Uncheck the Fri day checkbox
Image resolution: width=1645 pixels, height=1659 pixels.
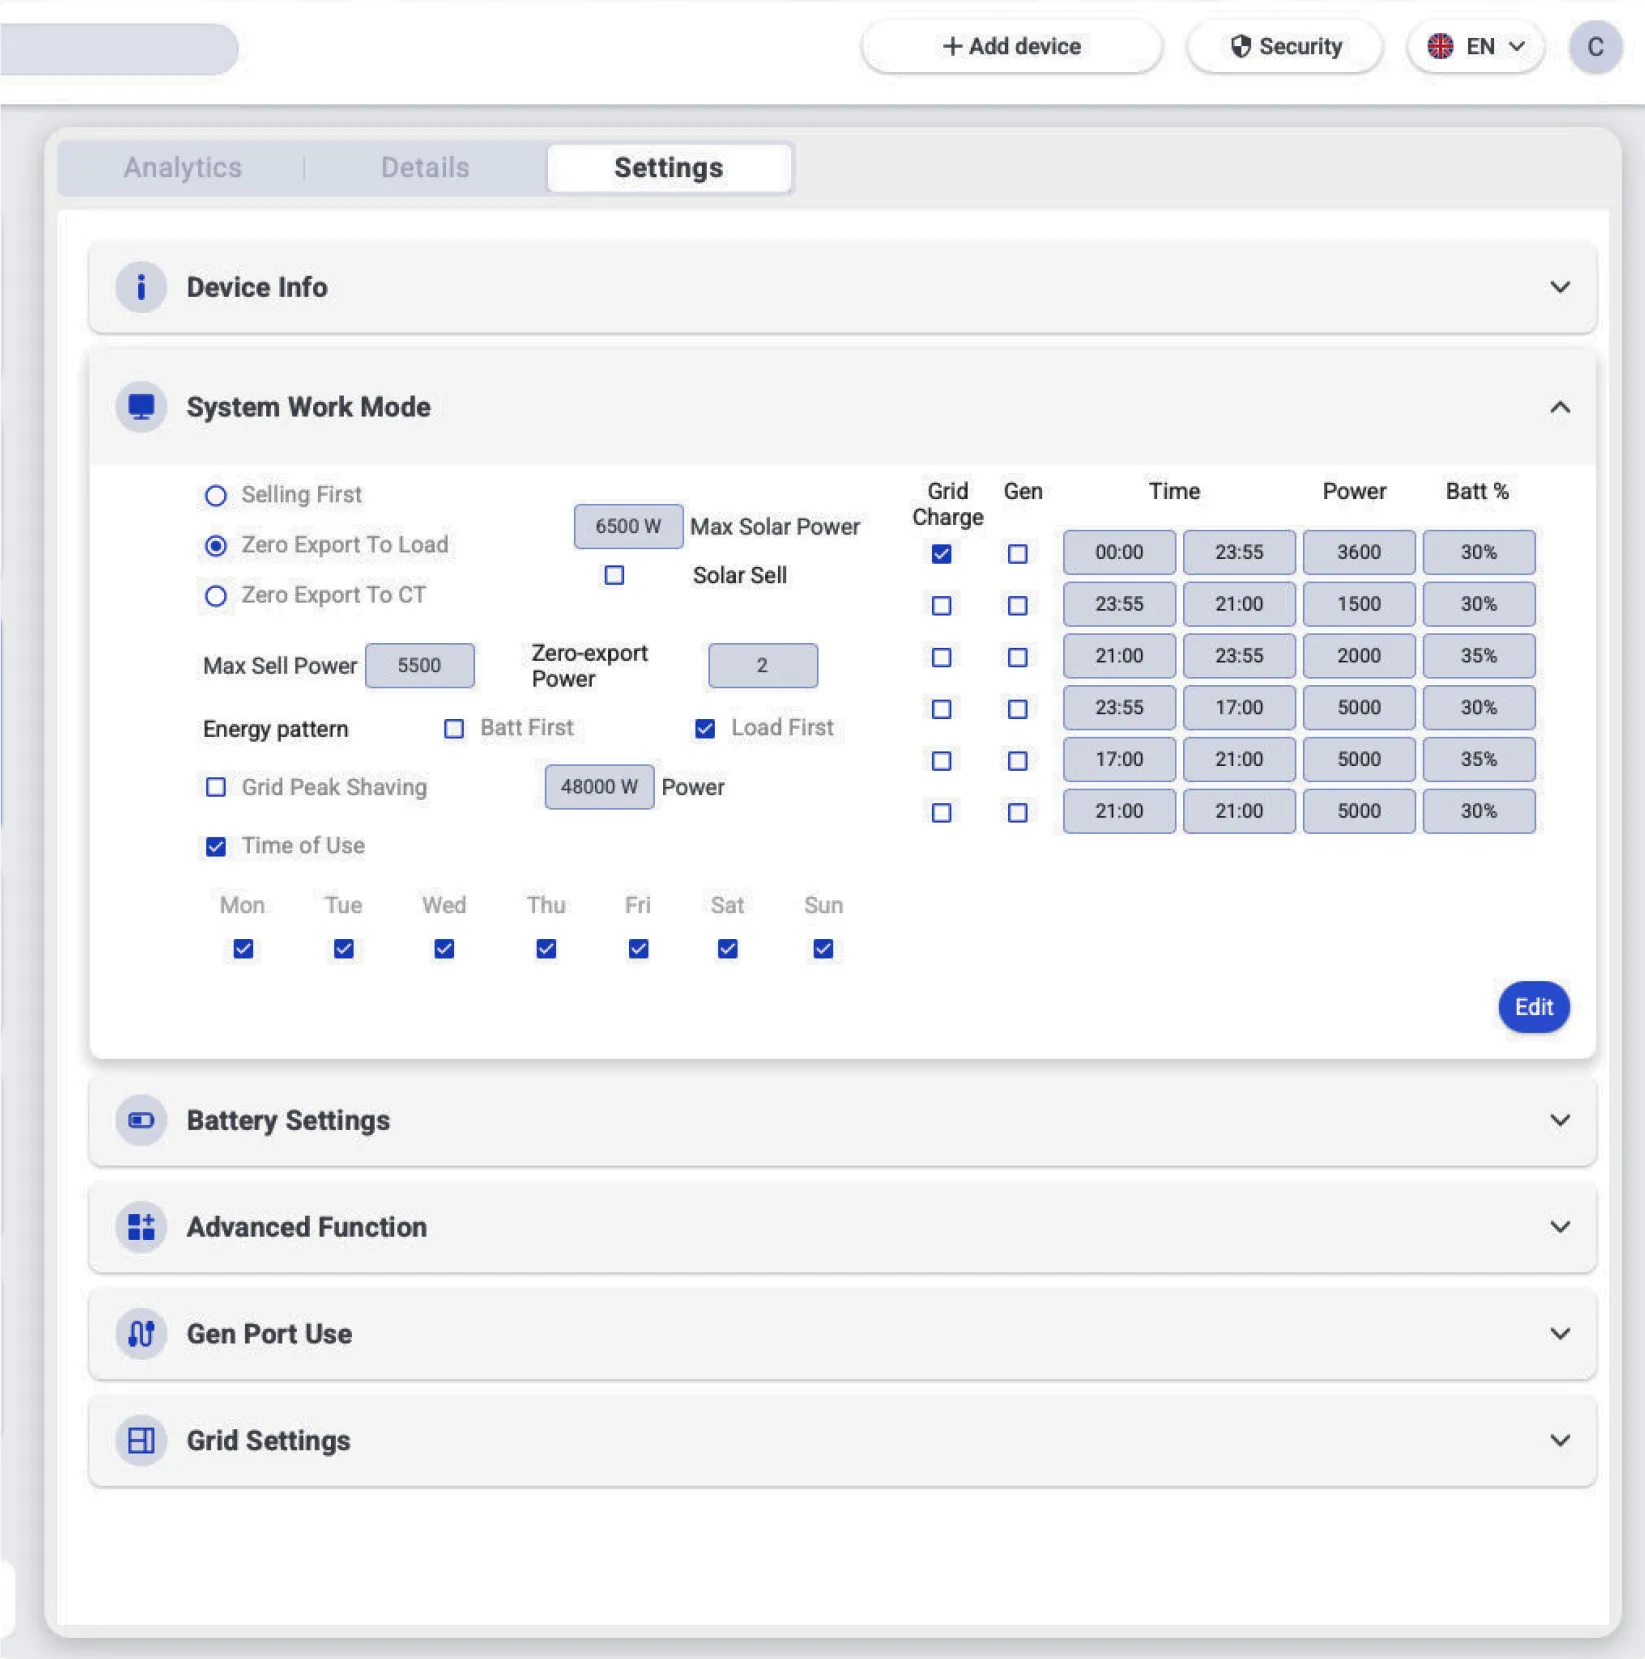[x=638, y=949]
